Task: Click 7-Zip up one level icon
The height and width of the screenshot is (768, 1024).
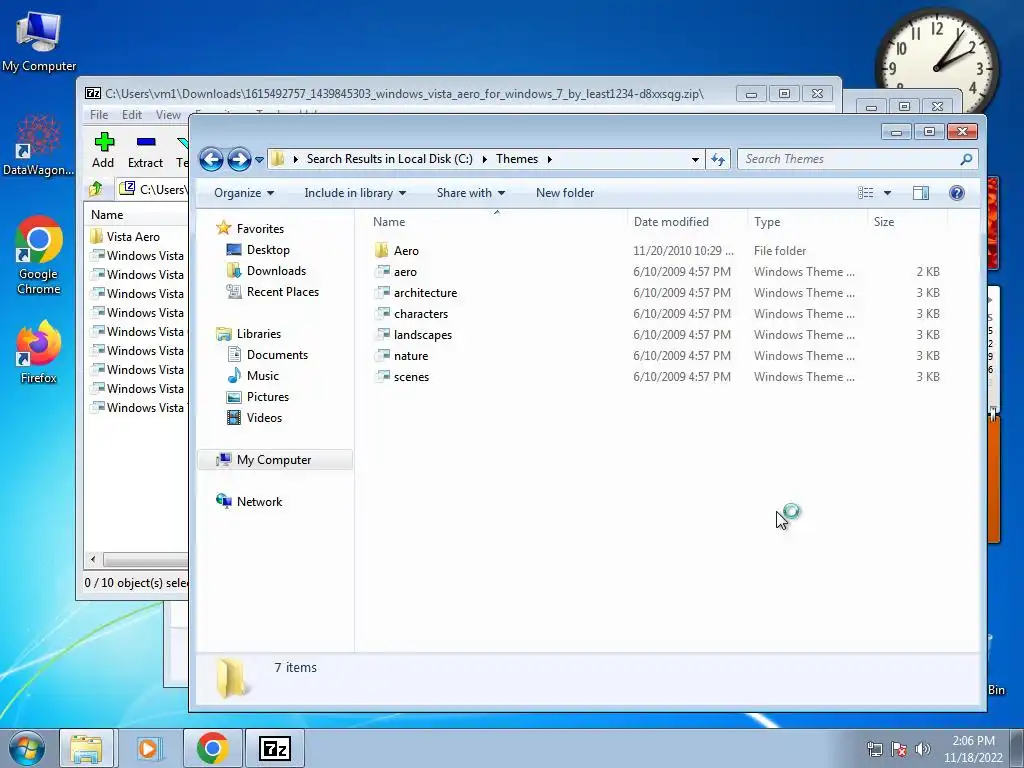Action: (96, 189)
